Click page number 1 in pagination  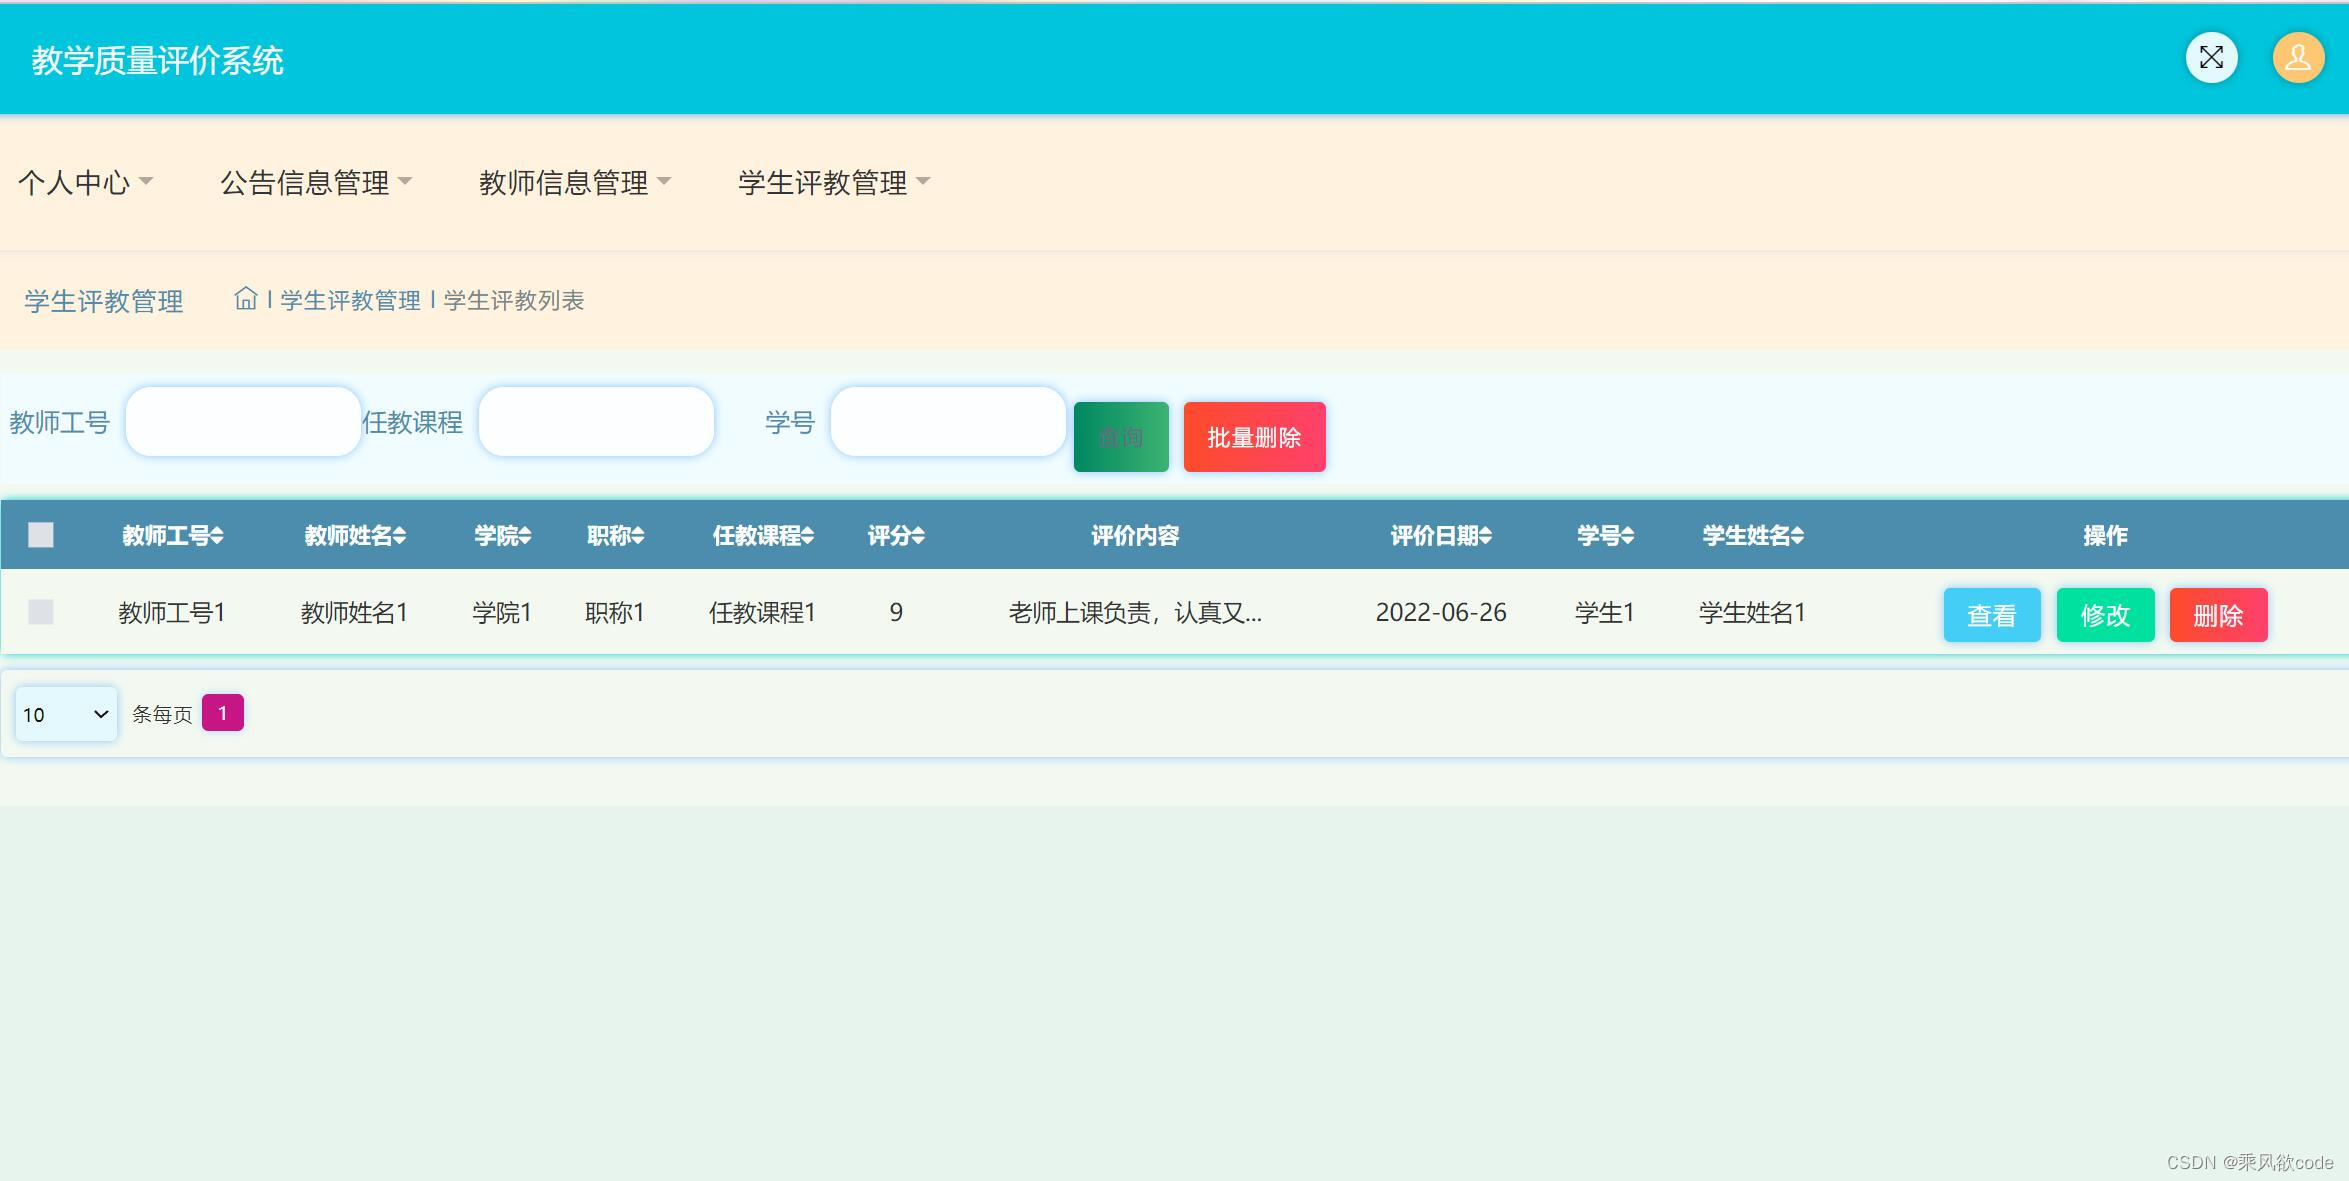click(223, 713)
